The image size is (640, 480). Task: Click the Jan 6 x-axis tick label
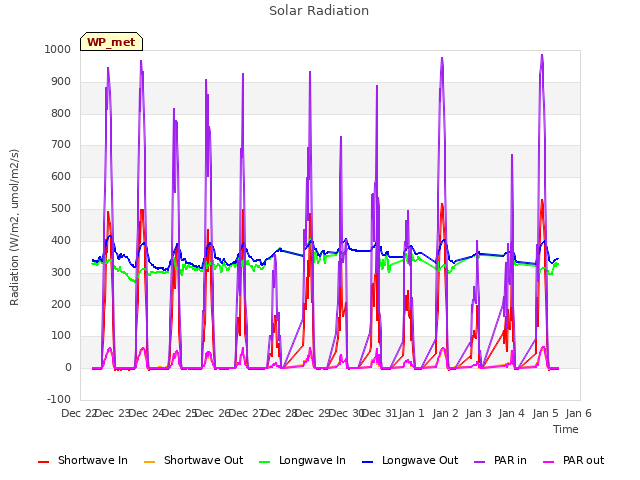pyautogui.click(x=578, y=413)
